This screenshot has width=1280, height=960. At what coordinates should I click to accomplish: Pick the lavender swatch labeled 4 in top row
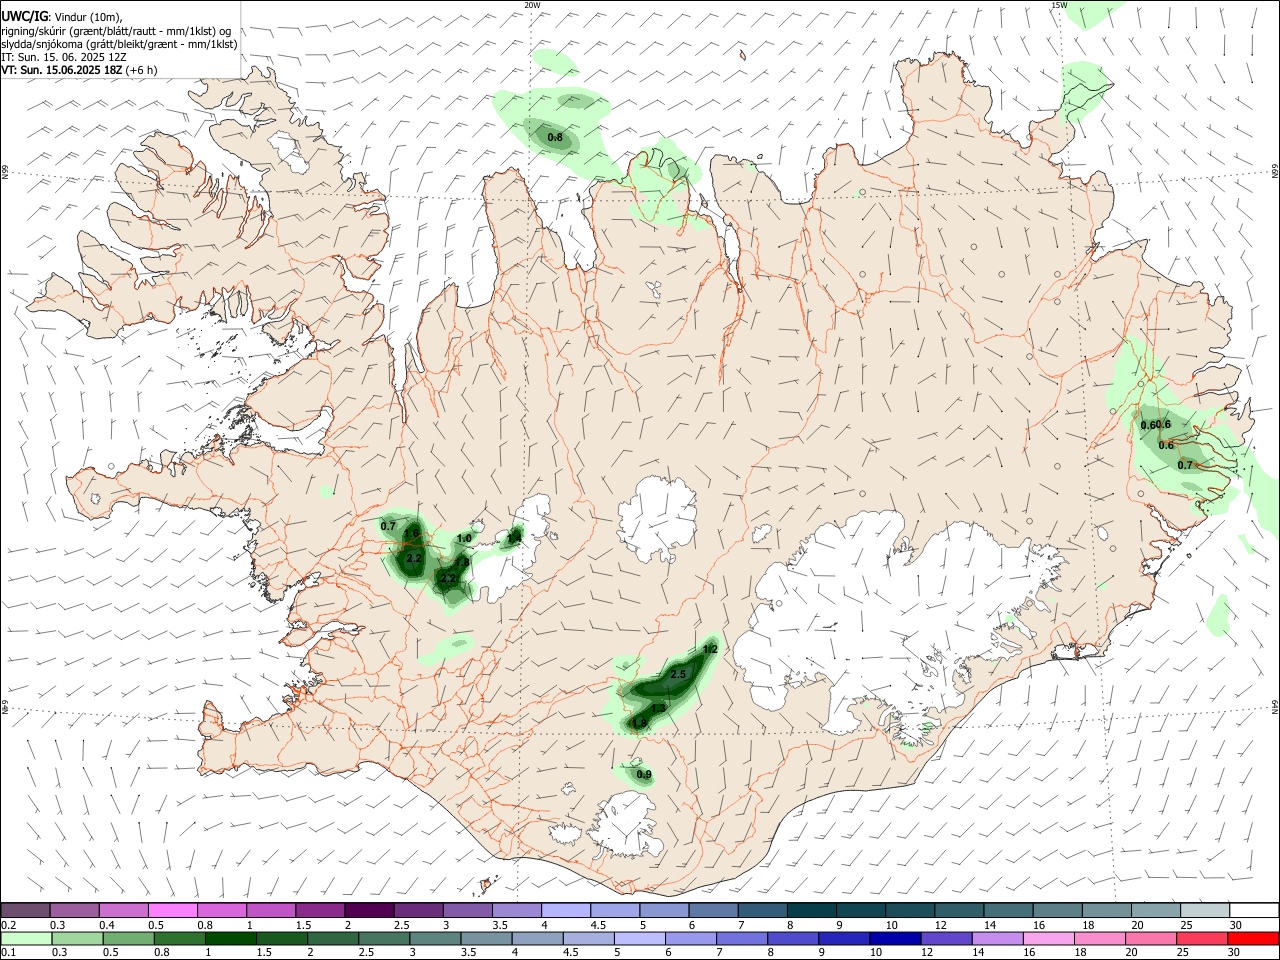click(566, 910)
